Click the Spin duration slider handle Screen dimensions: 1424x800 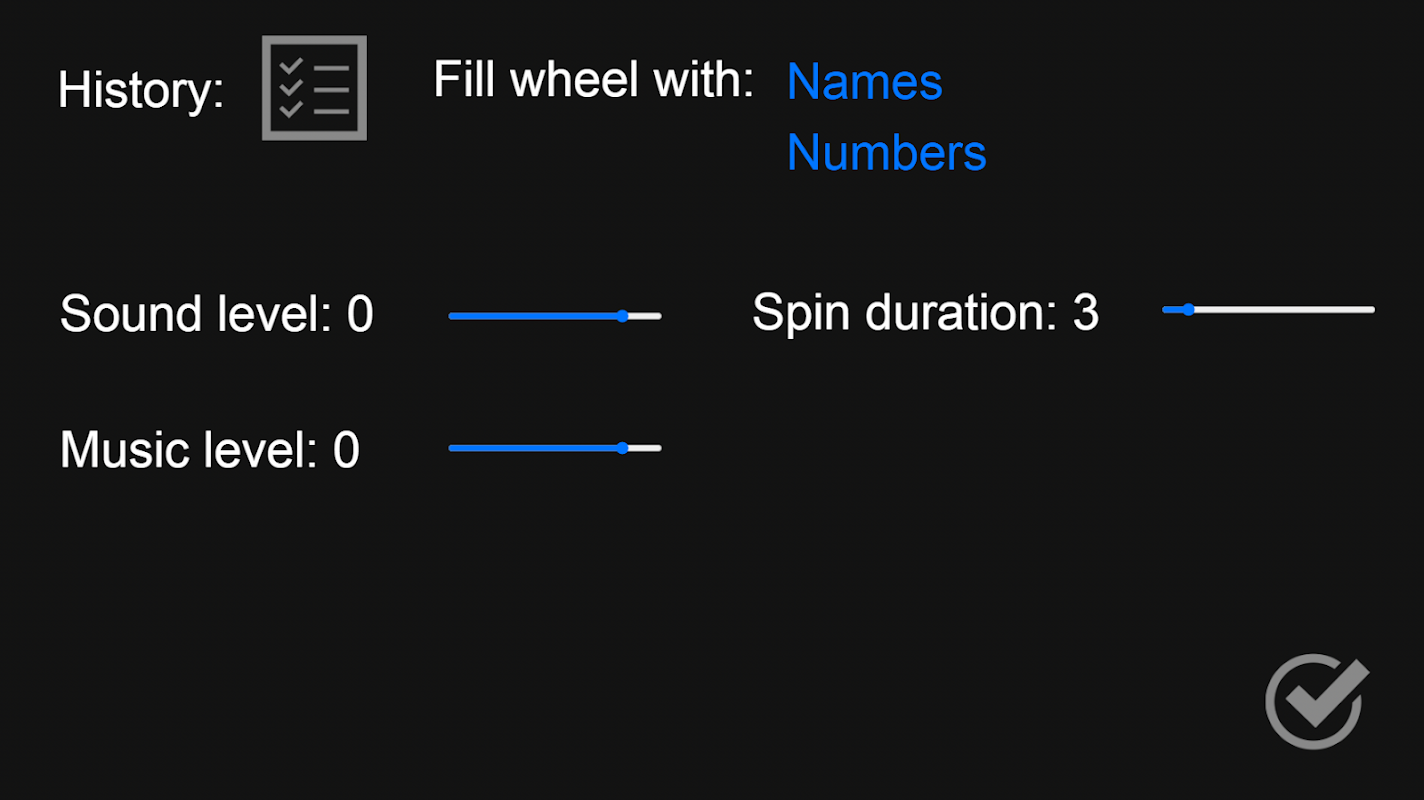tap(1188, 310)
